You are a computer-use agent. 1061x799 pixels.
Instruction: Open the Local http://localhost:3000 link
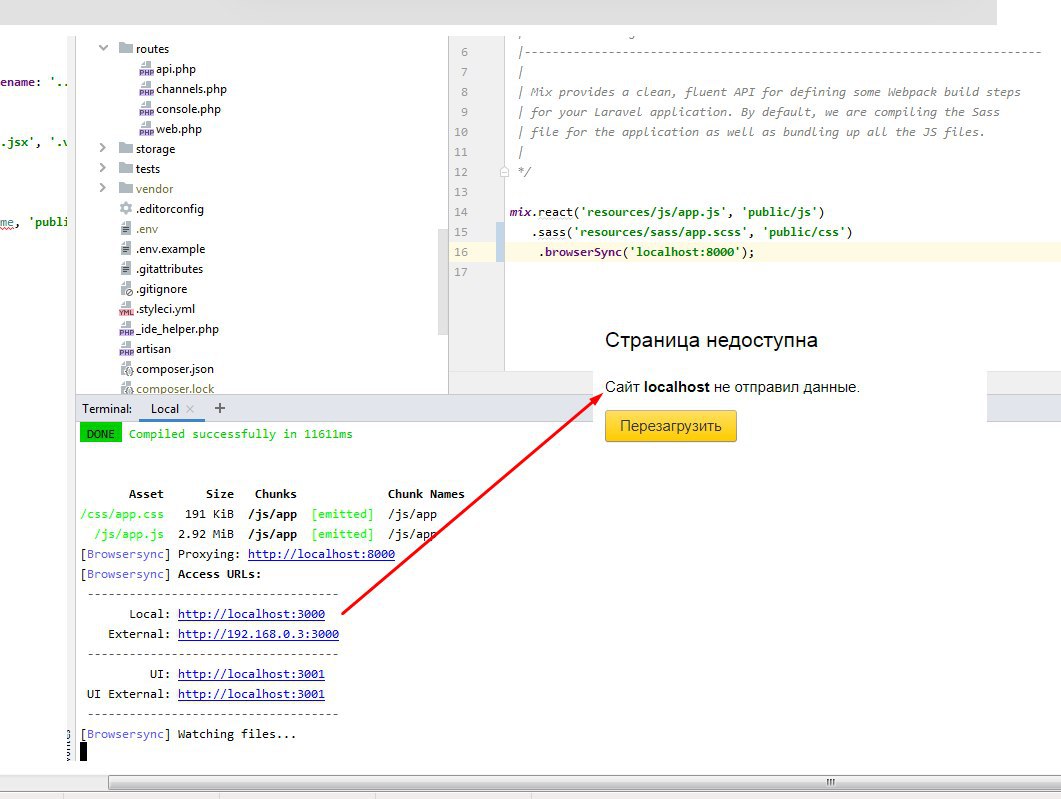pos(251,614)
